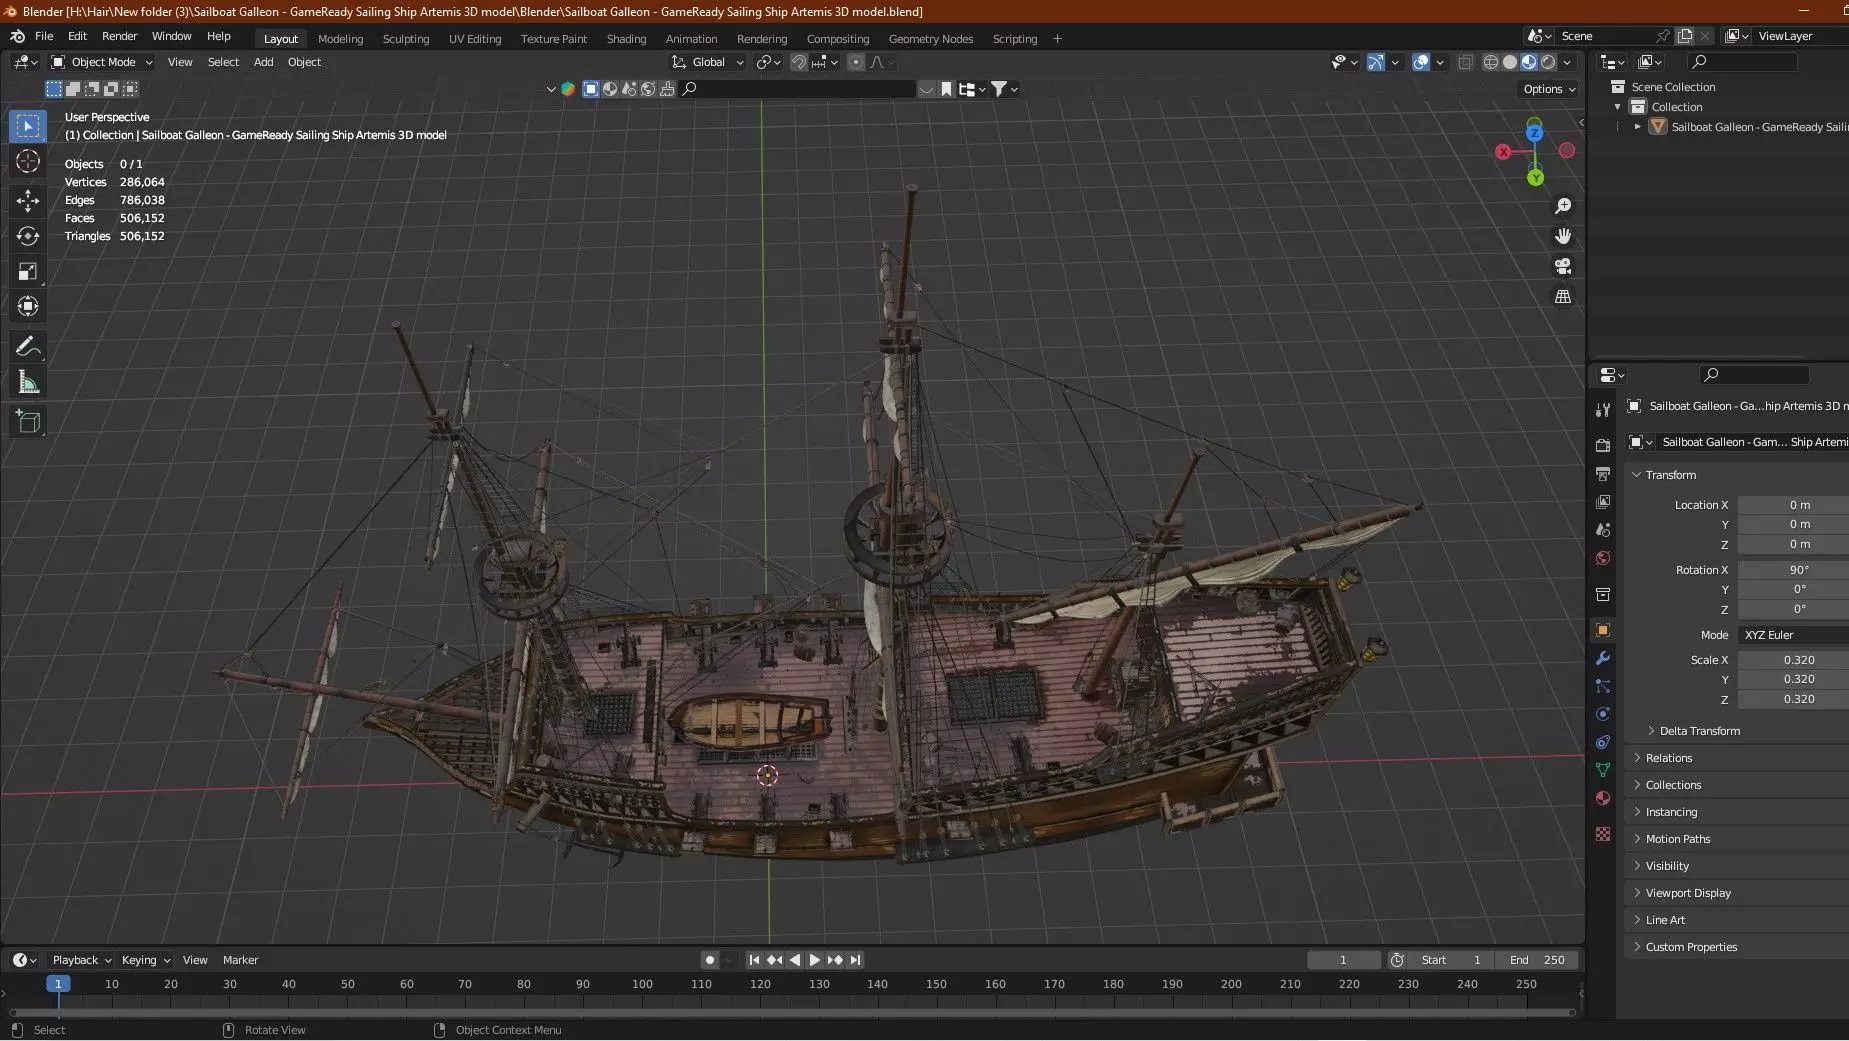
Task: Open Global transform orientation dropdown
Action: pos(708,62)
